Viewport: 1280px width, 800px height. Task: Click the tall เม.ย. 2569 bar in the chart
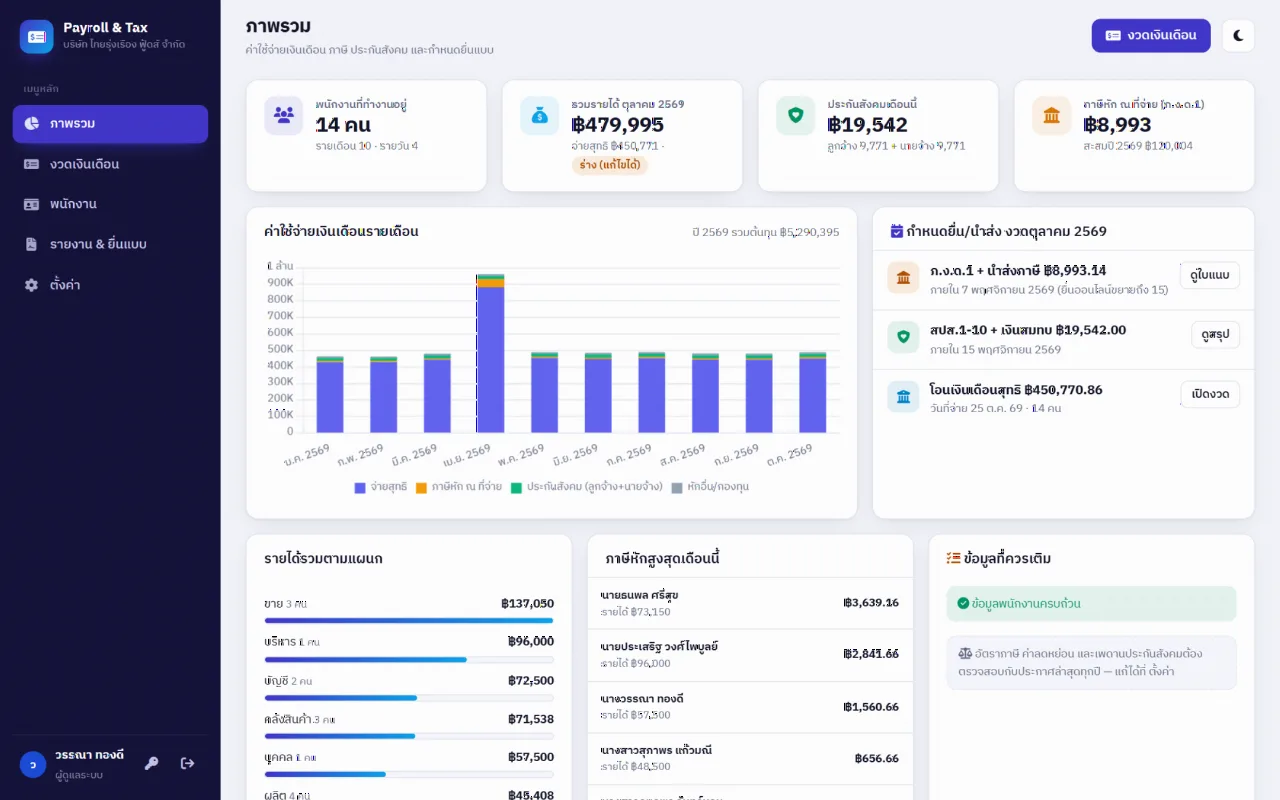point(490,353)
